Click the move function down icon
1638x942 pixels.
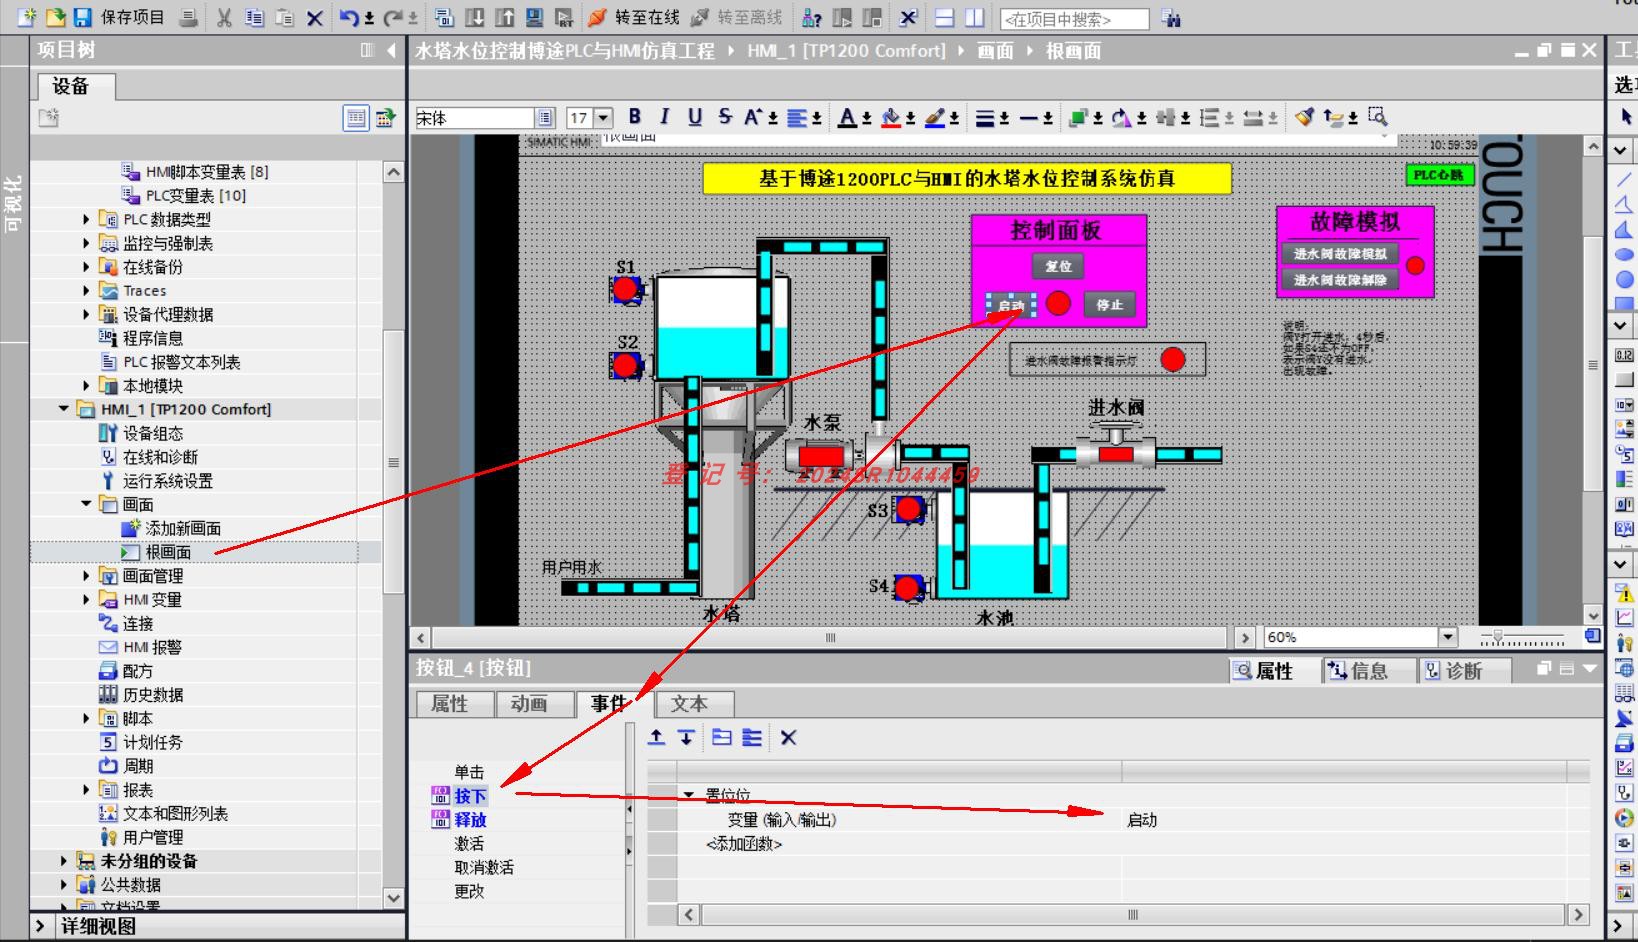tap(686, 737)
